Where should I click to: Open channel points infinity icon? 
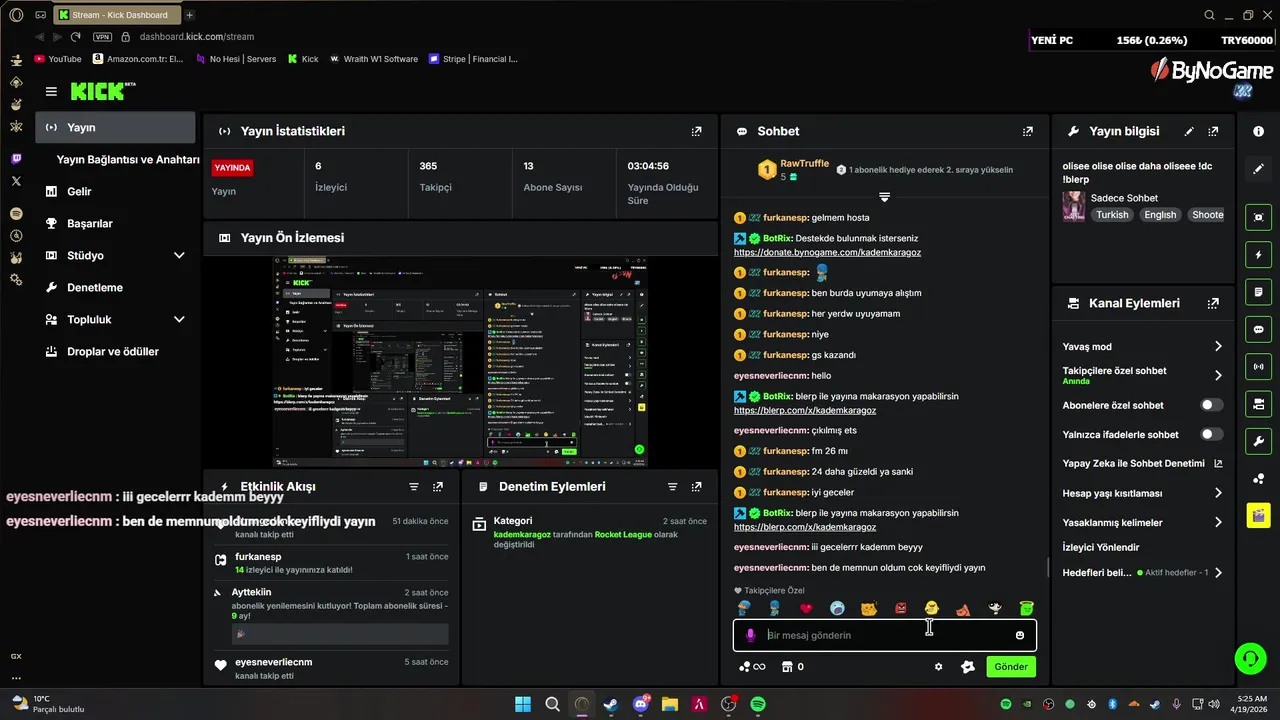tap(752, 667)
